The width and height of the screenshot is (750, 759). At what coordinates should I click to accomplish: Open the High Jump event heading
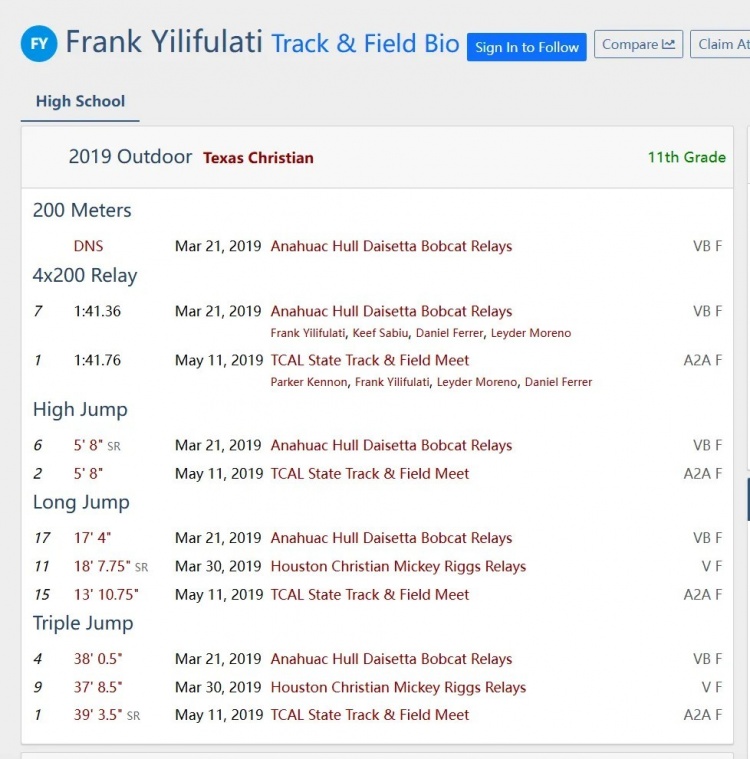(80, 409)
